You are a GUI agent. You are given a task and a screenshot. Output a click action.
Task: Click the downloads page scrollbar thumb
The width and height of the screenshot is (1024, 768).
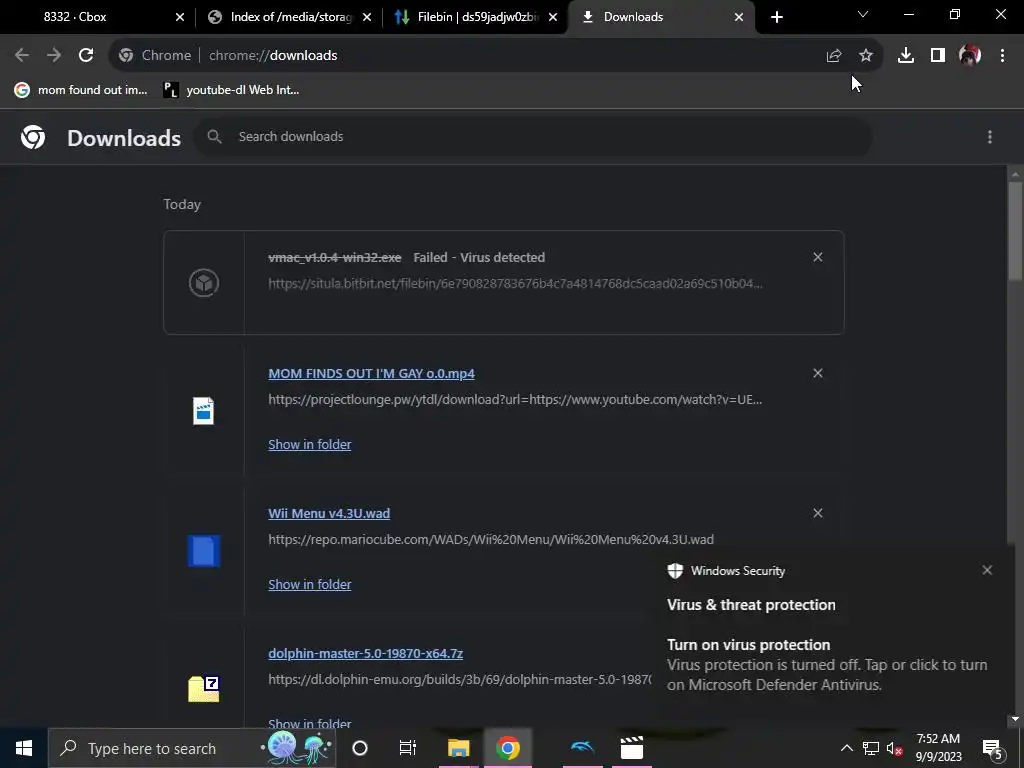[1015, 232]
